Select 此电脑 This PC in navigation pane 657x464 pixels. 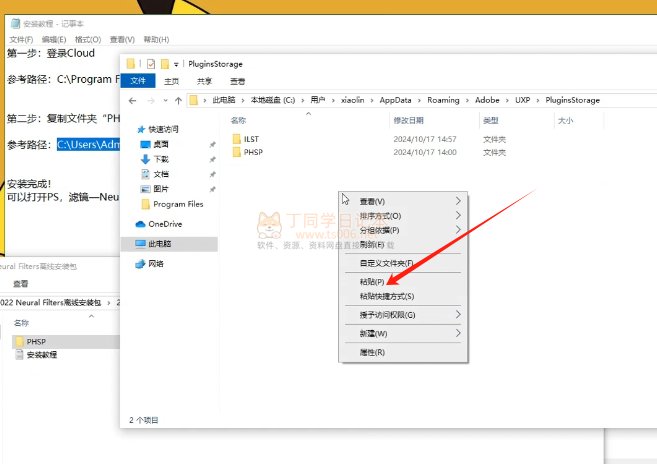(x=160, y=243)
